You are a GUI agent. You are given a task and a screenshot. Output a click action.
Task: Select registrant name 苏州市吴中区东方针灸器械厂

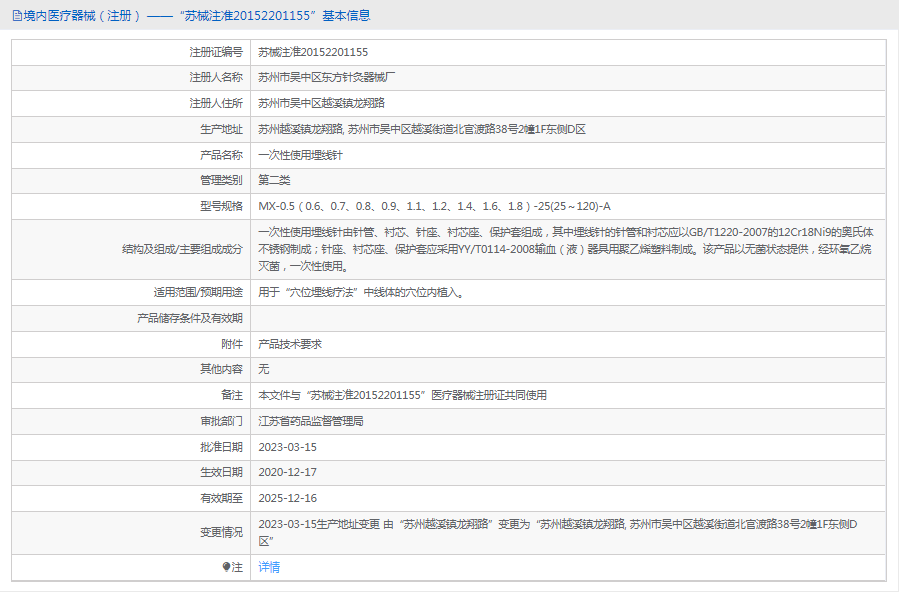click(x=327, y=77)
